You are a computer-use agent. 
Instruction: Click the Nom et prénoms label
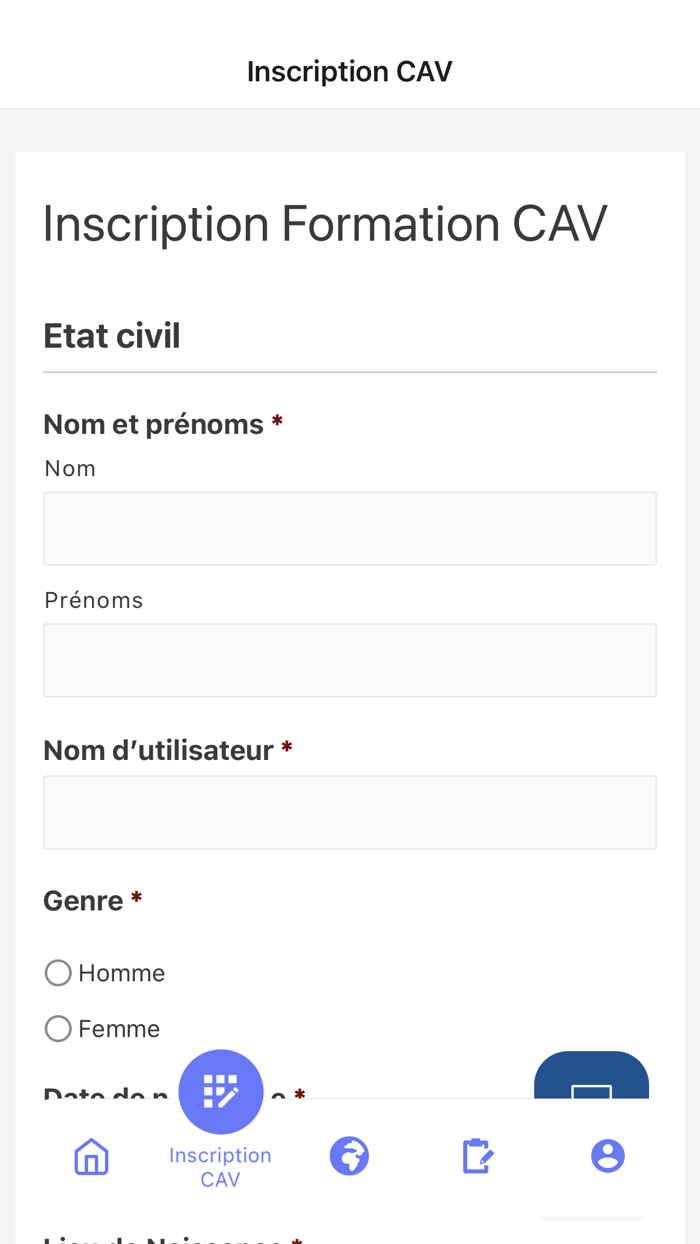153,423
